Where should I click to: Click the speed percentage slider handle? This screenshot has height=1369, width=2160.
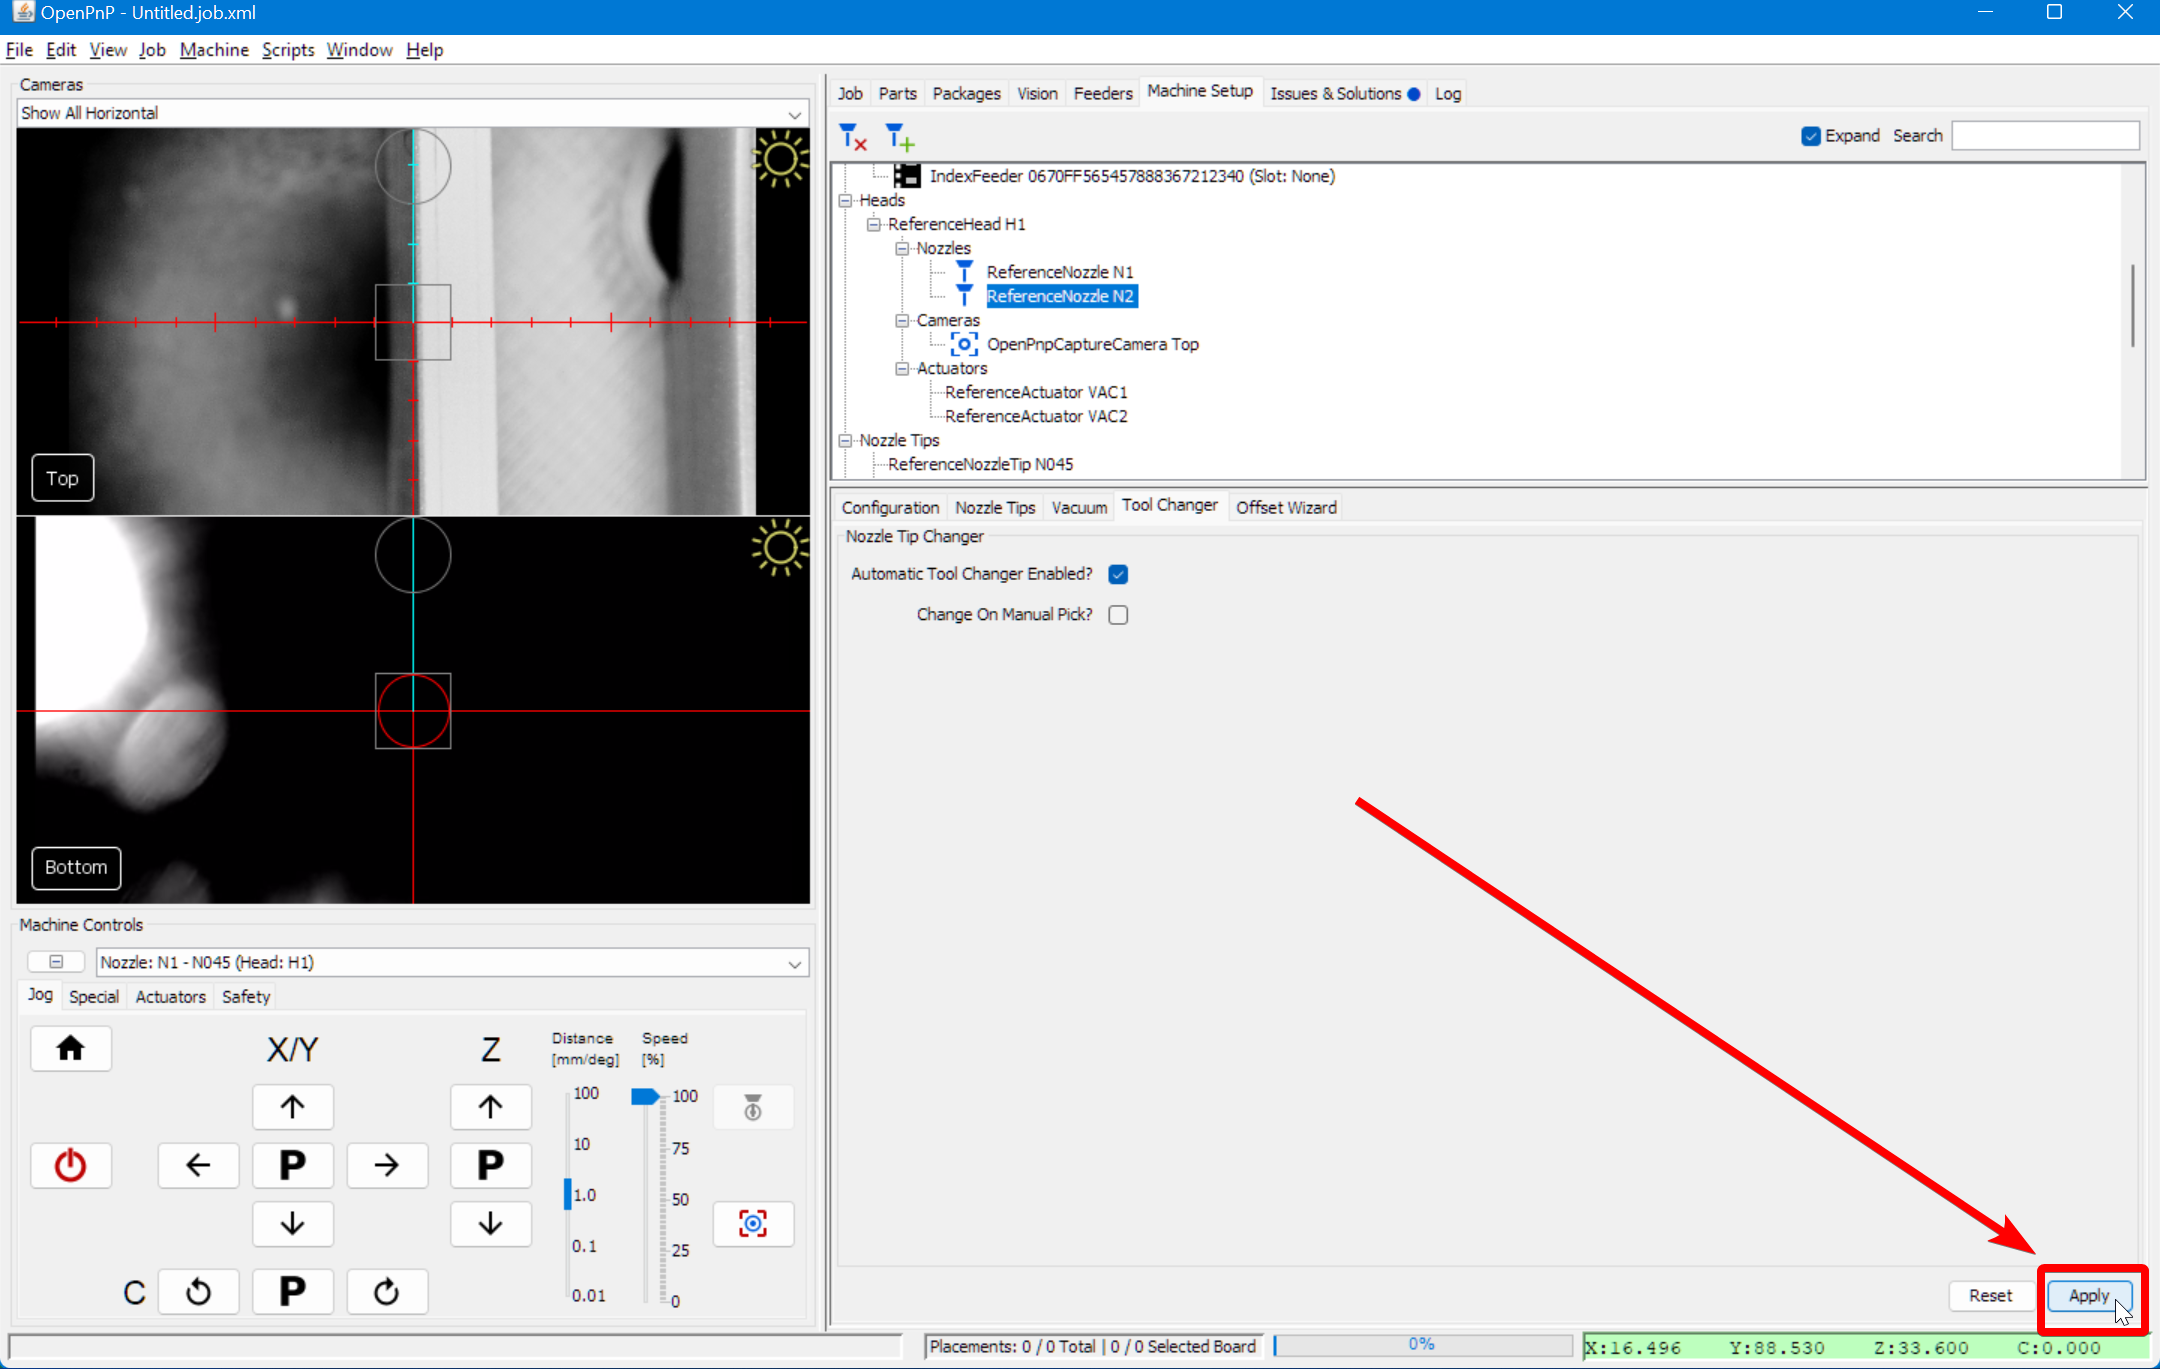645,1096
